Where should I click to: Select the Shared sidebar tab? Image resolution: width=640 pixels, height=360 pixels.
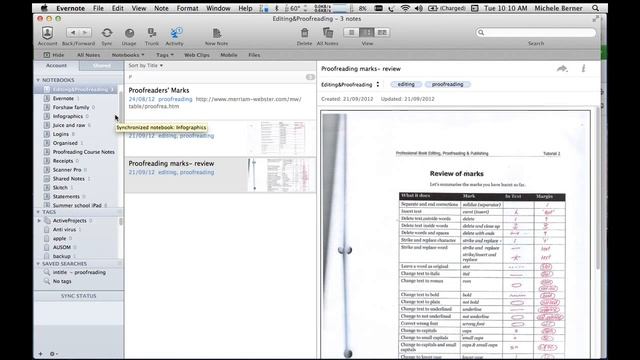click(x=101, y=65)
